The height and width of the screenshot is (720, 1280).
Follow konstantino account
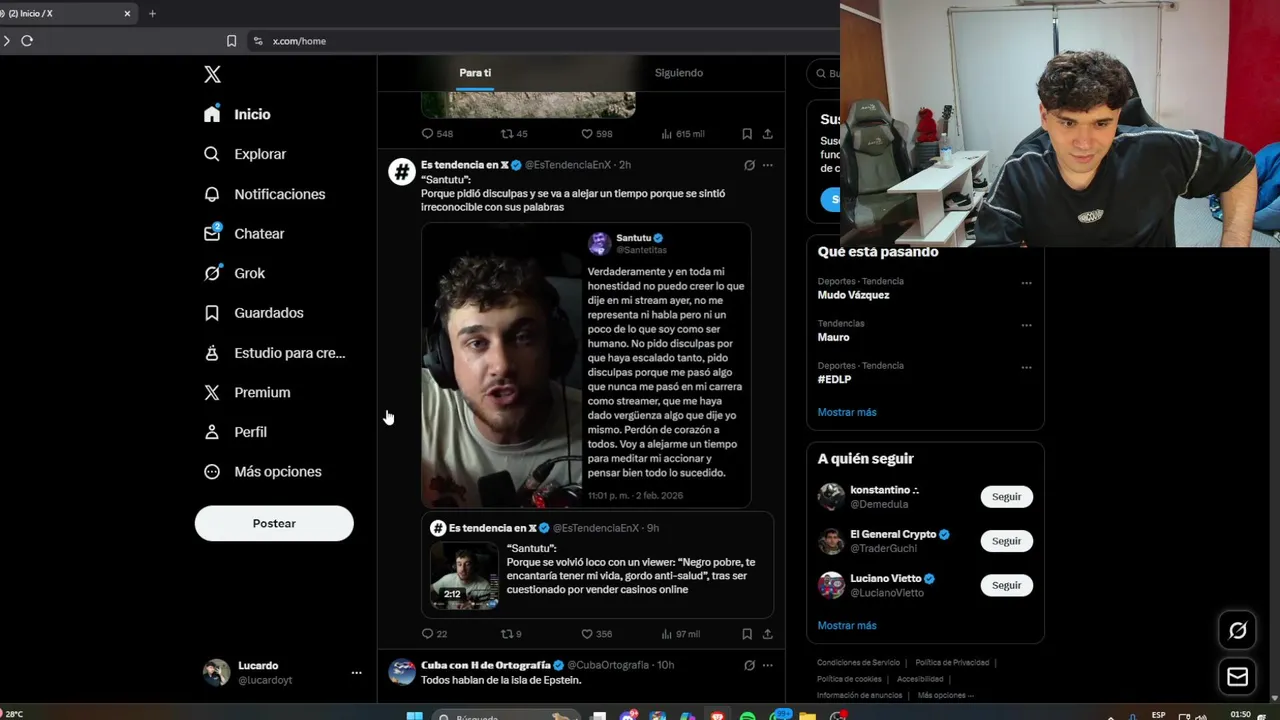(1006, 497)
